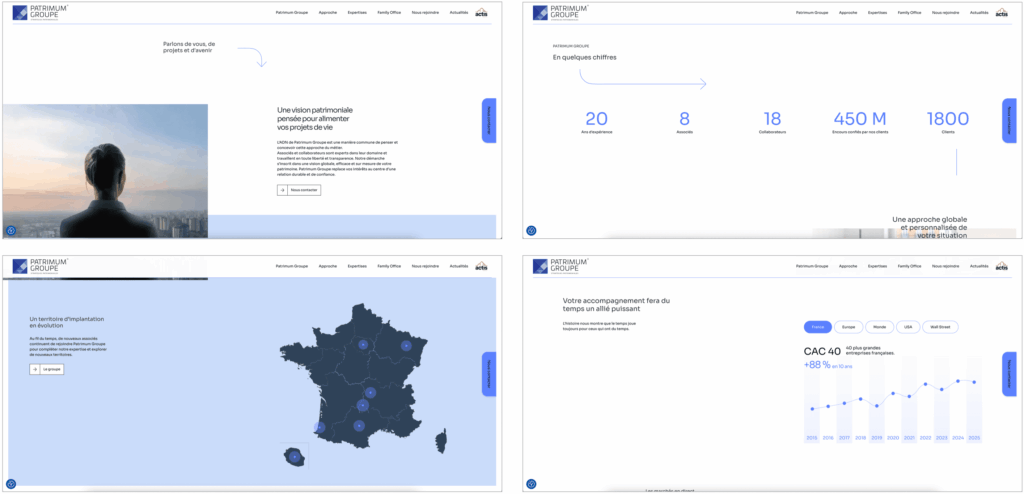Open Family Office menu on the En quelques chiffres page

(909, 12)
